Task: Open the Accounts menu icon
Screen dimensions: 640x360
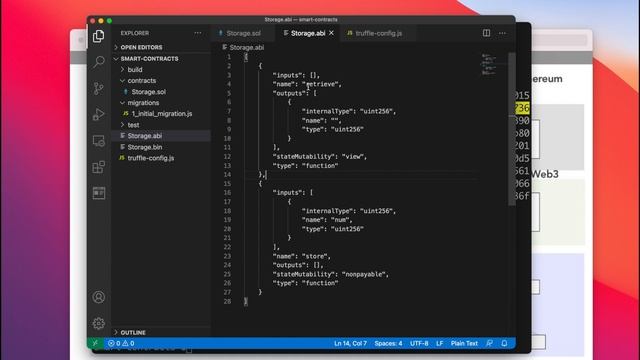Action: point(98,297)
